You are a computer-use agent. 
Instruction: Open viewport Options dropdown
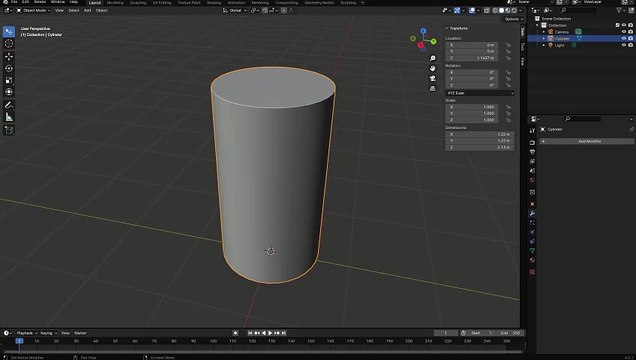(x=514, y=19)
